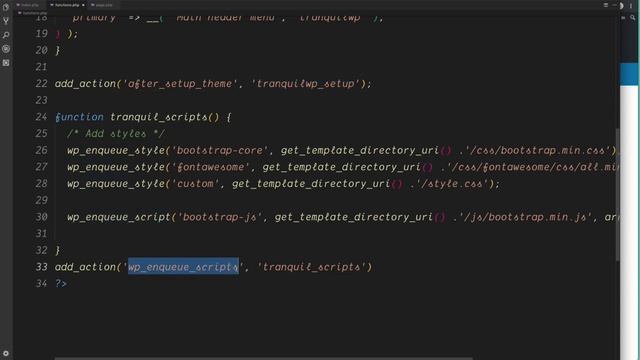Click '/js/bootstrap.min.js' string on line 30
This screenshot has width=640, height=360.
525,217
